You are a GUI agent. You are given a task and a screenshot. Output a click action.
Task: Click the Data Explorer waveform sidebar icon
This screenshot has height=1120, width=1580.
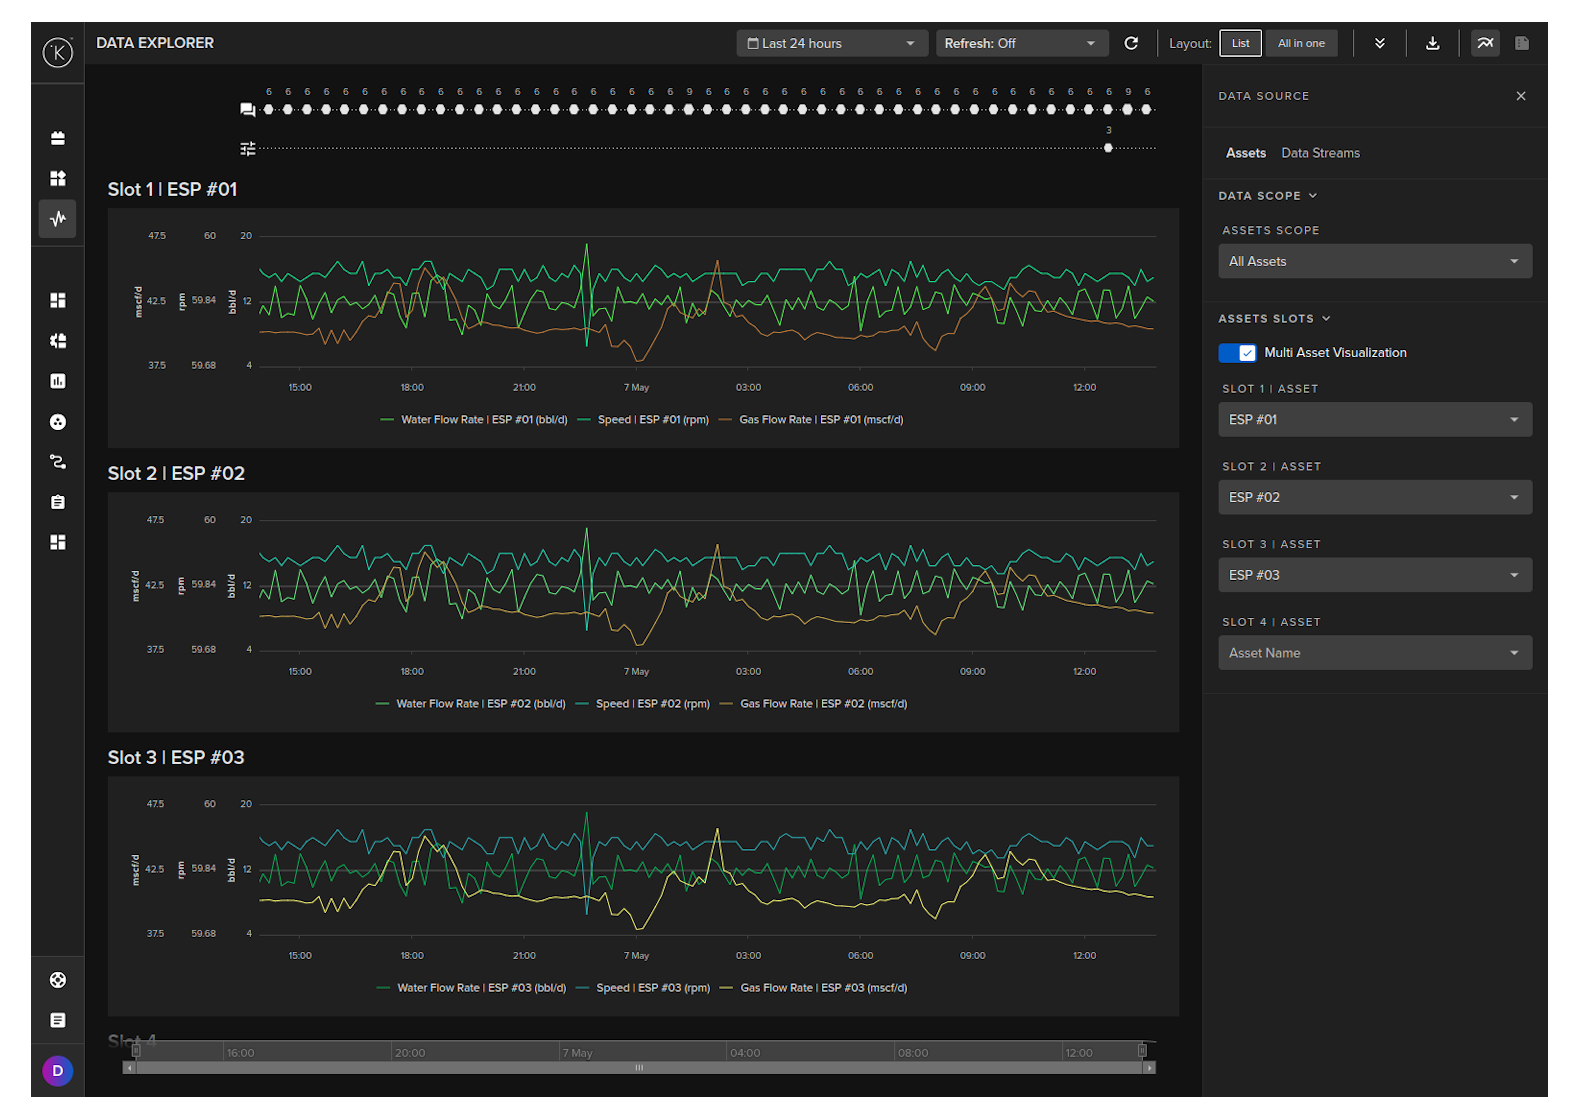[58, 218]
